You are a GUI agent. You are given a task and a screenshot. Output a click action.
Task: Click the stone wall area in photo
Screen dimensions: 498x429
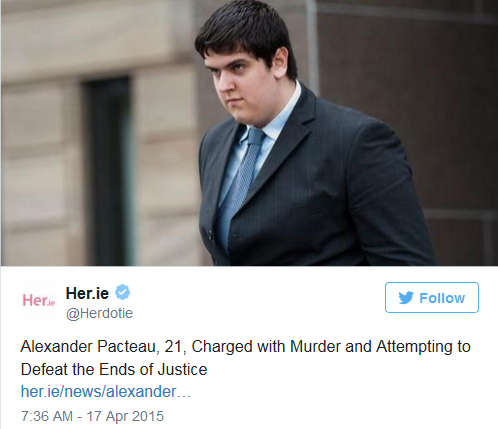coord(42,133)
